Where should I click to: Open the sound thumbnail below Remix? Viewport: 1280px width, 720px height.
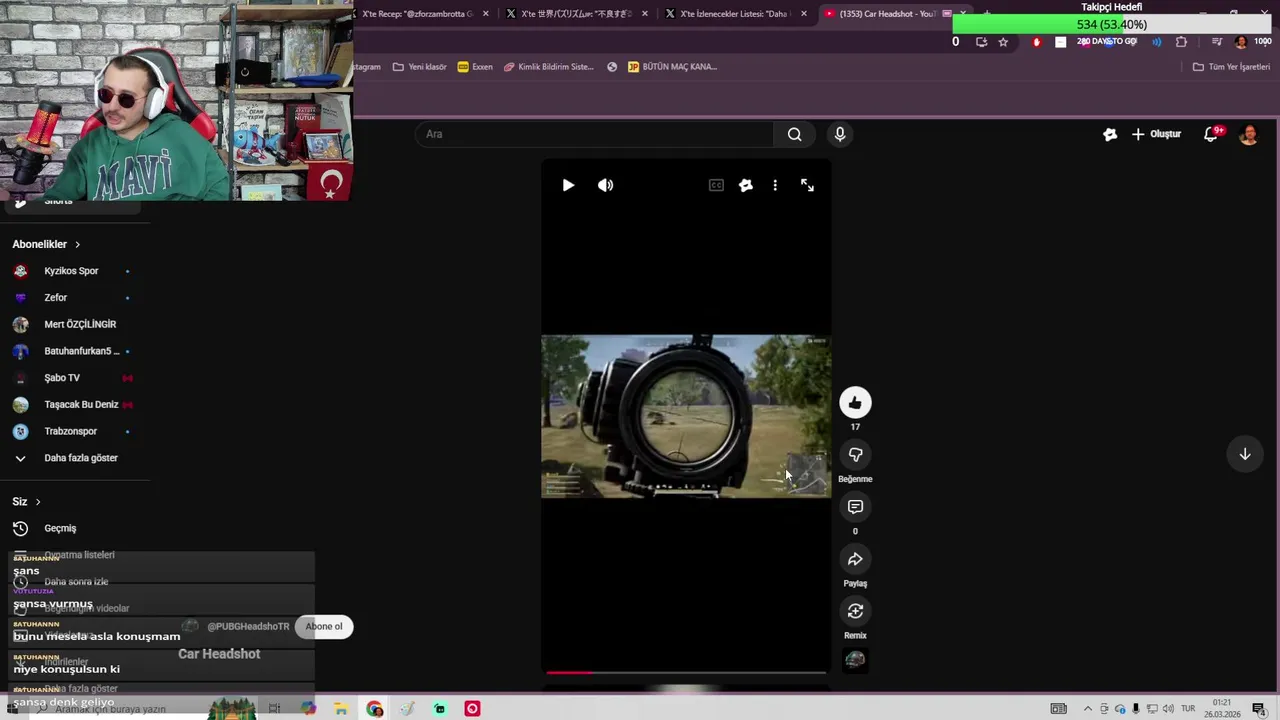(855, 660)
